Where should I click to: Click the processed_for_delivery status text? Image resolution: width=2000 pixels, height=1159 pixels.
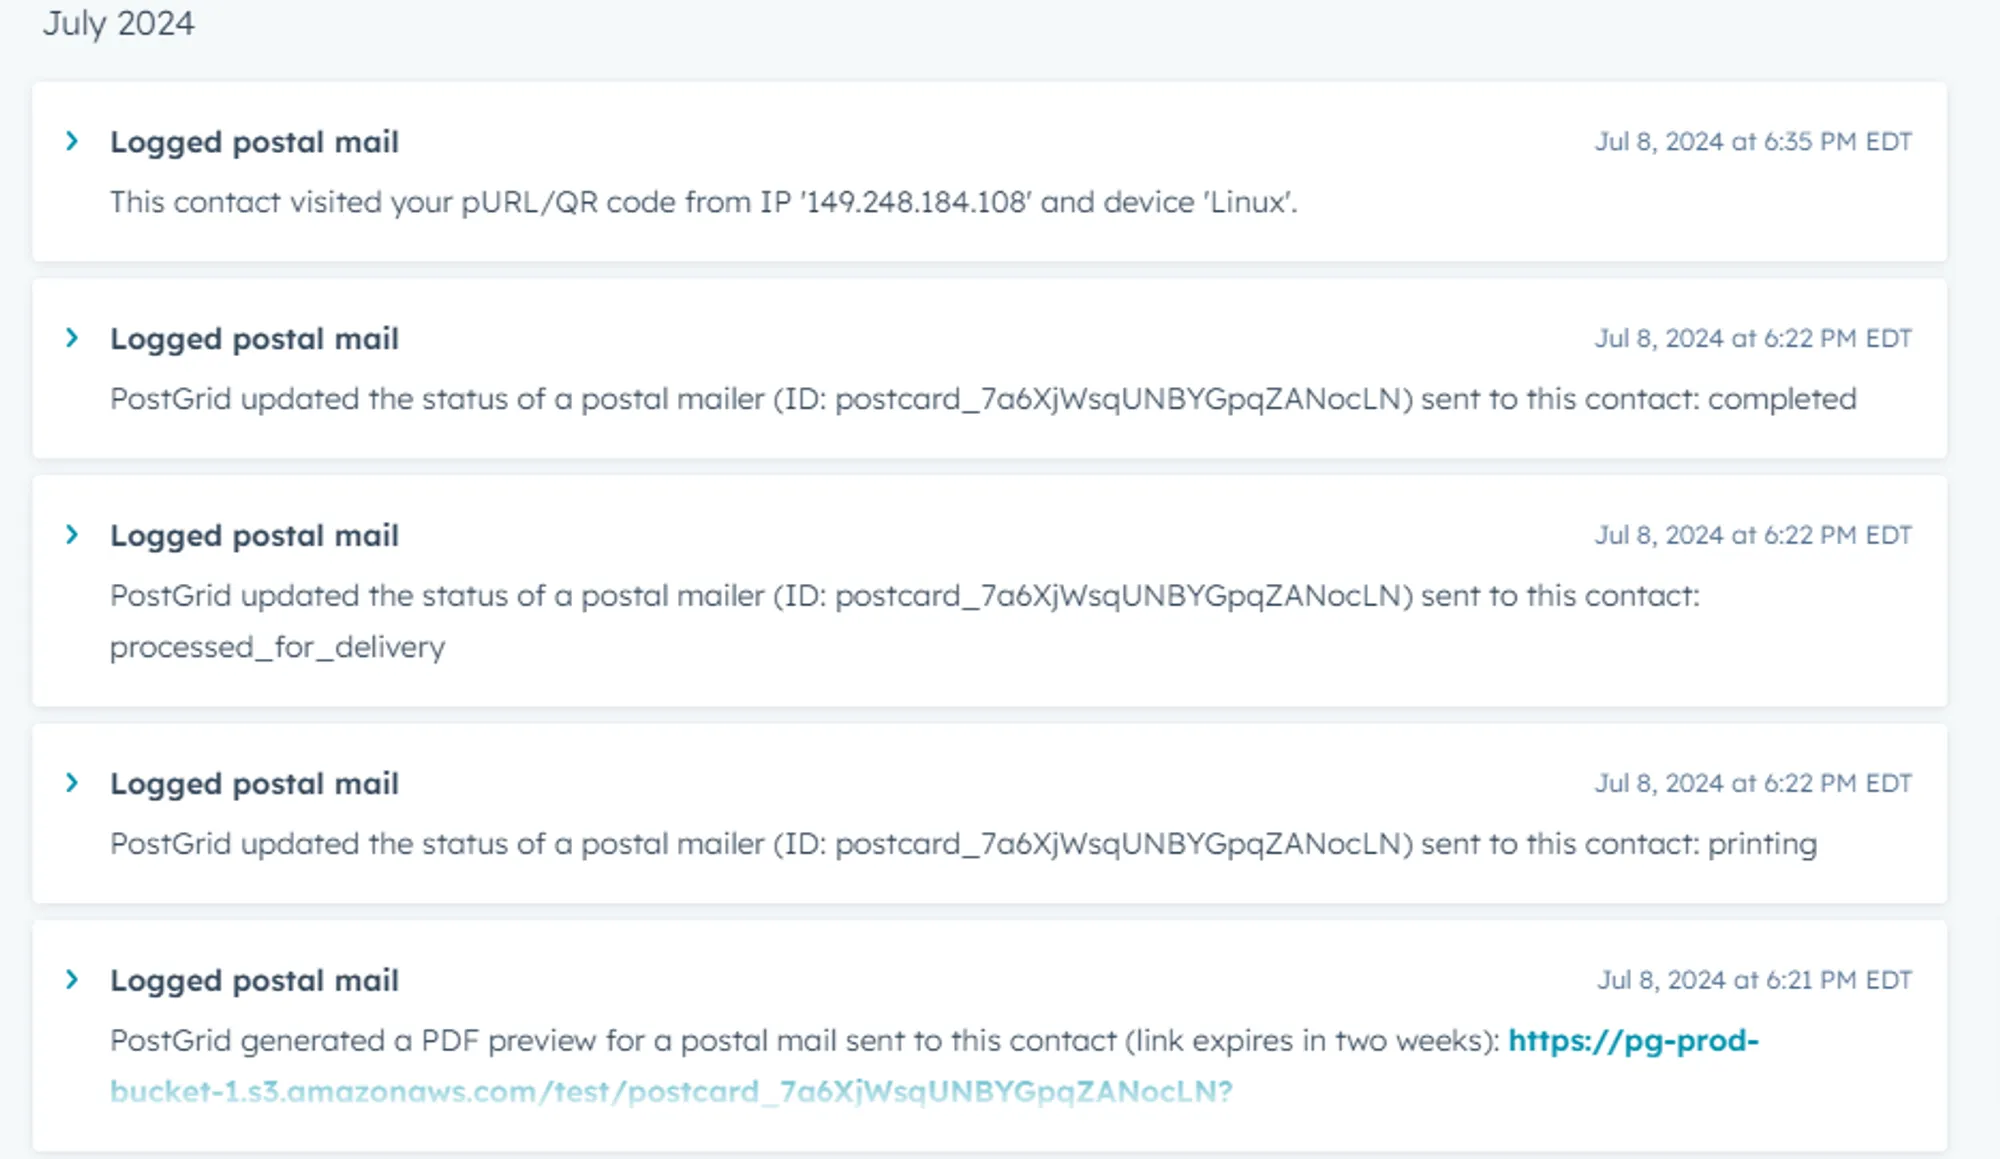[277, 646]
